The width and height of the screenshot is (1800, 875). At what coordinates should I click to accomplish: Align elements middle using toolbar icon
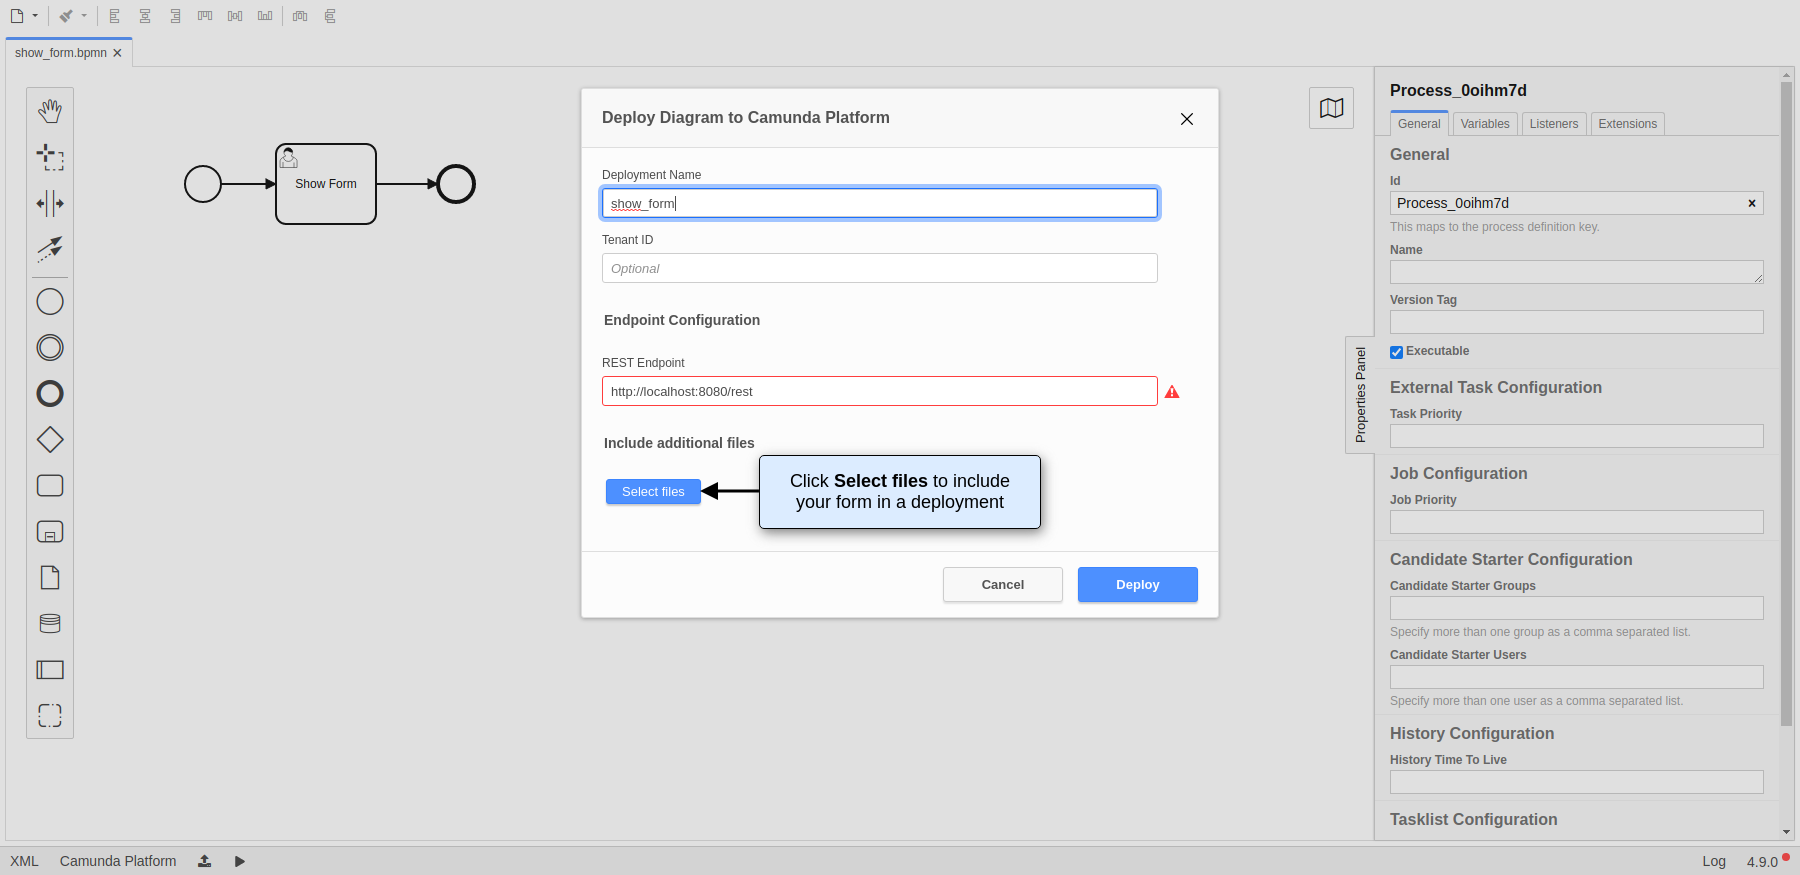235,16
